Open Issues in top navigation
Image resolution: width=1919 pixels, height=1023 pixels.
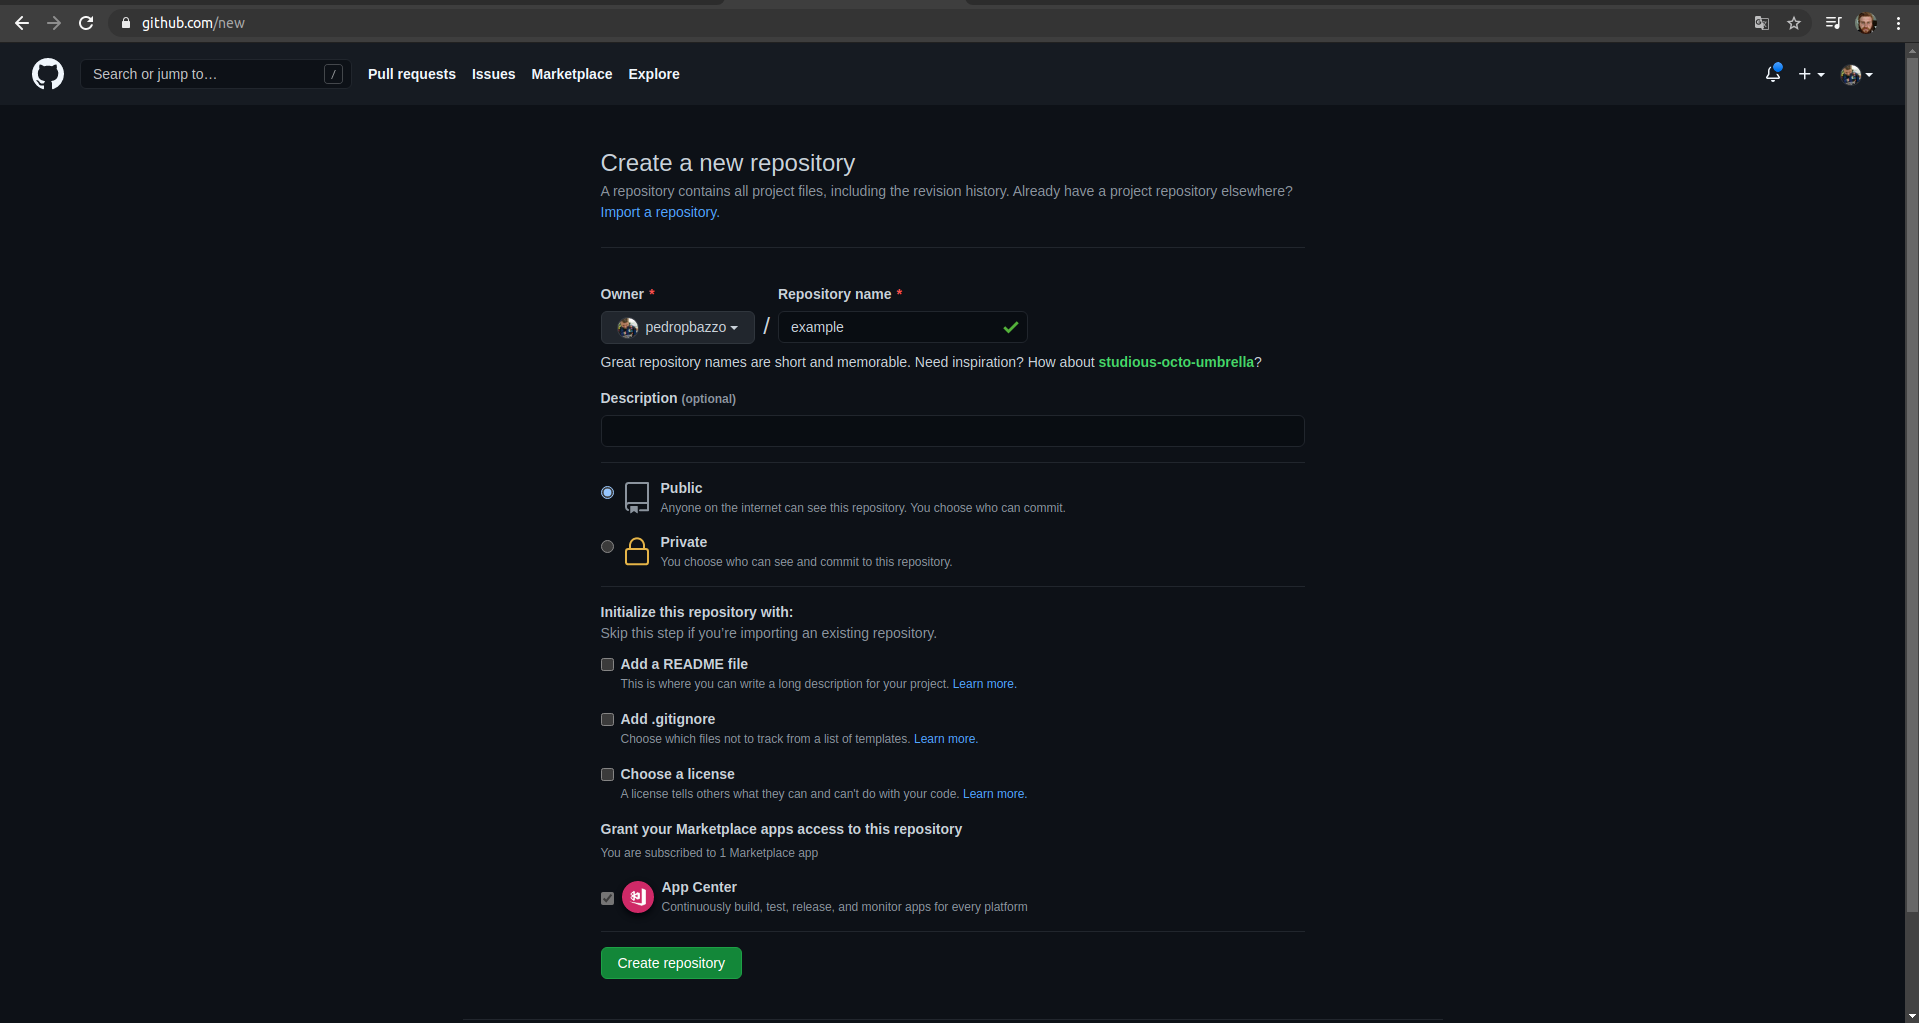coord(494,74)
